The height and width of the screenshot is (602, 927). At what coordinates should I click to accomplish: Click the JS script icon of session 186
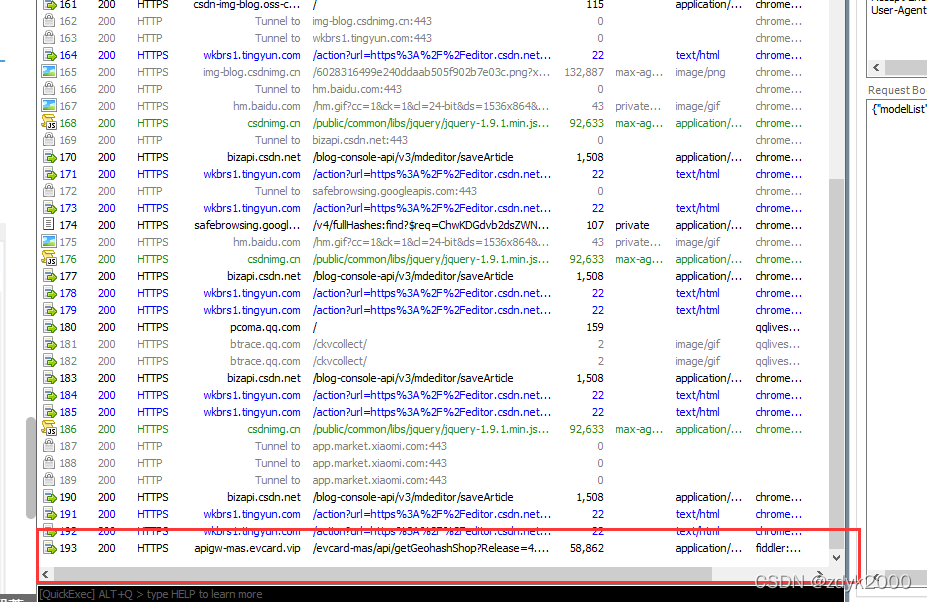click(49, 429)
